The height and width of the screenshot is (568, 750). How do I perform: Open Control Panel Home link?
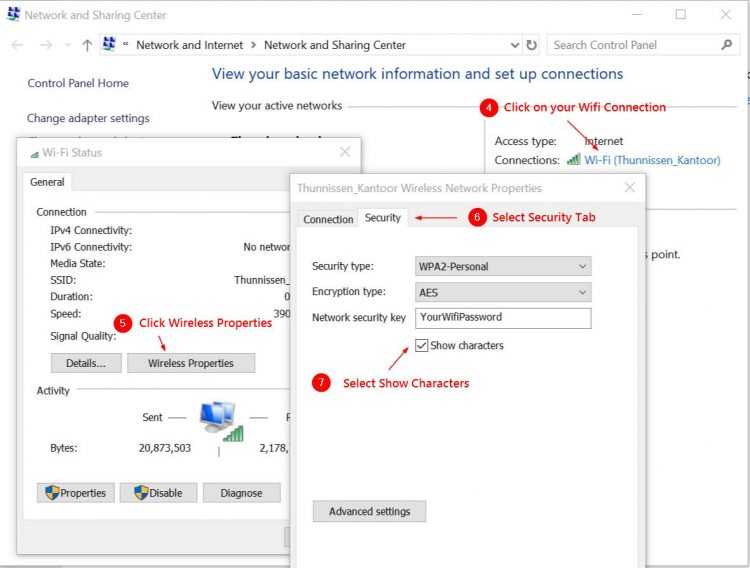pyautogui.click(x=78, y=83)
